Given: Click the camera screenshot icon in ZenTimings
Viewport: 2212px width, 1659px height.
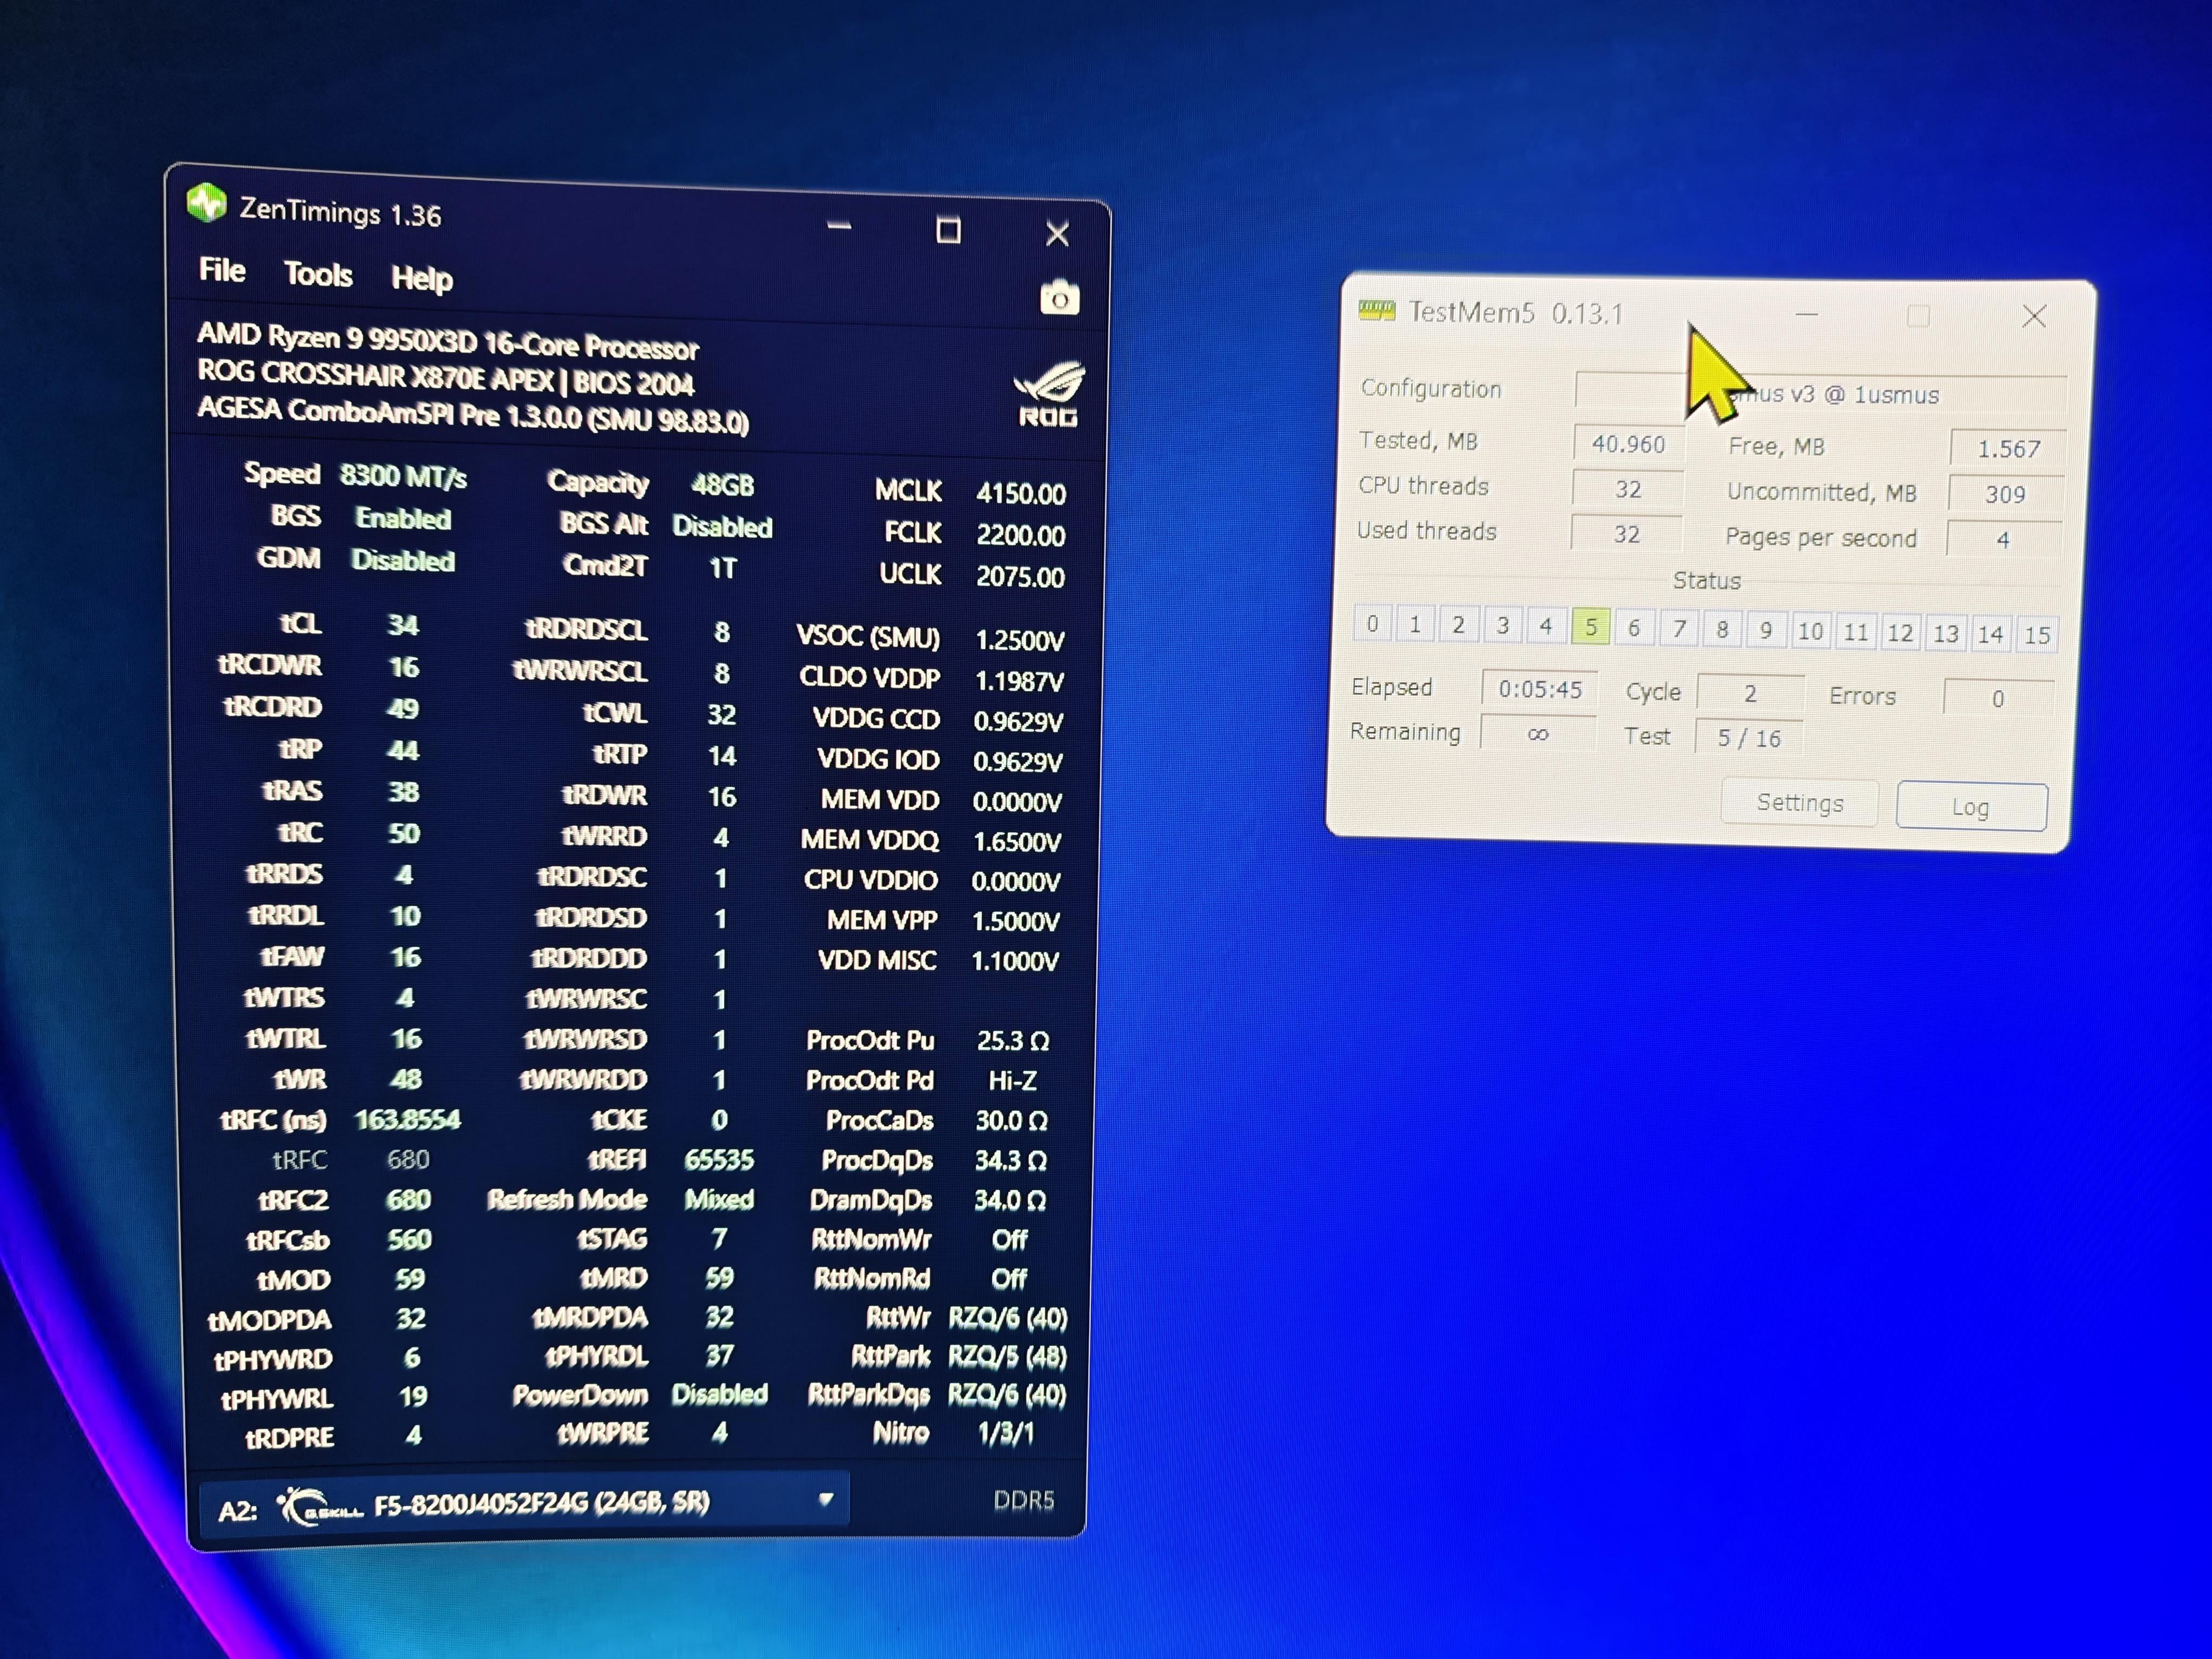Looking at the screenshot, I should coord(1059,298).
